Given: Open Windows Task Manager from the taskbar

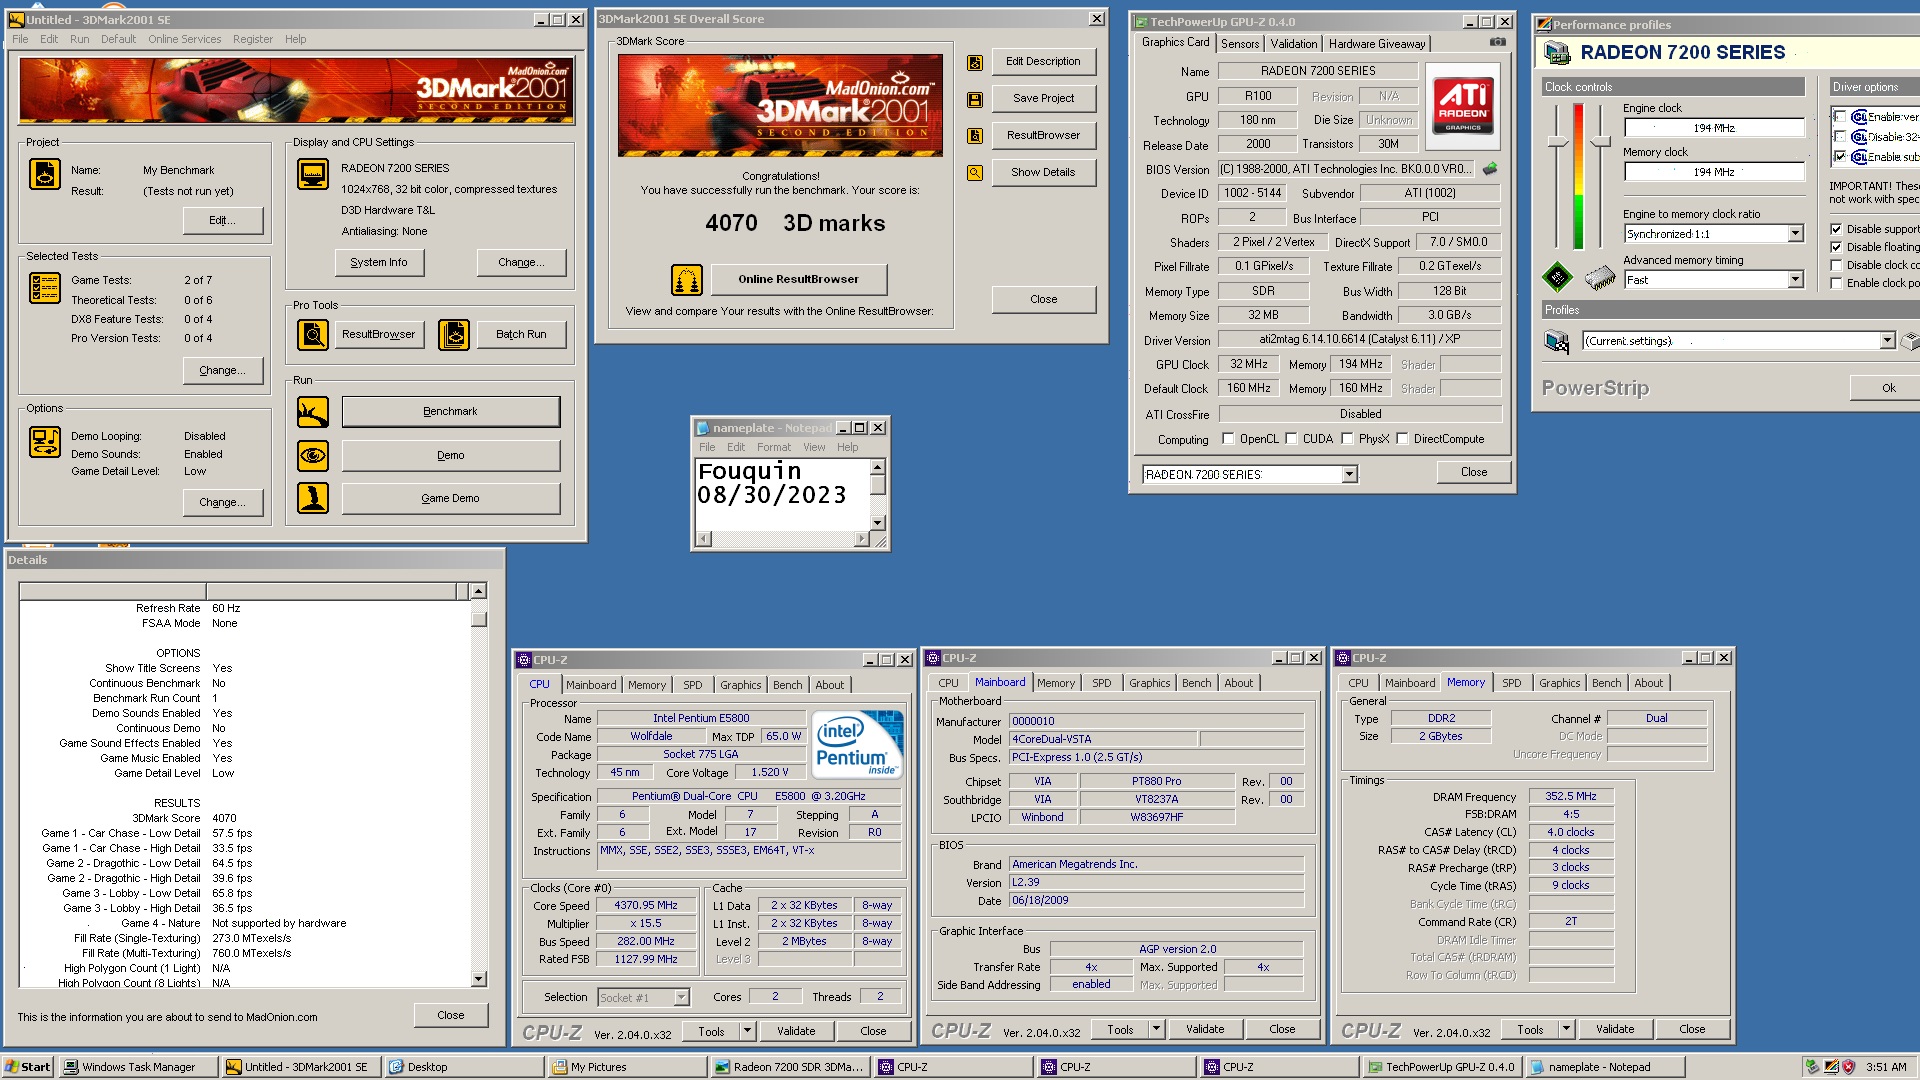Looking at the screenshot, I should click(139, 1067).
